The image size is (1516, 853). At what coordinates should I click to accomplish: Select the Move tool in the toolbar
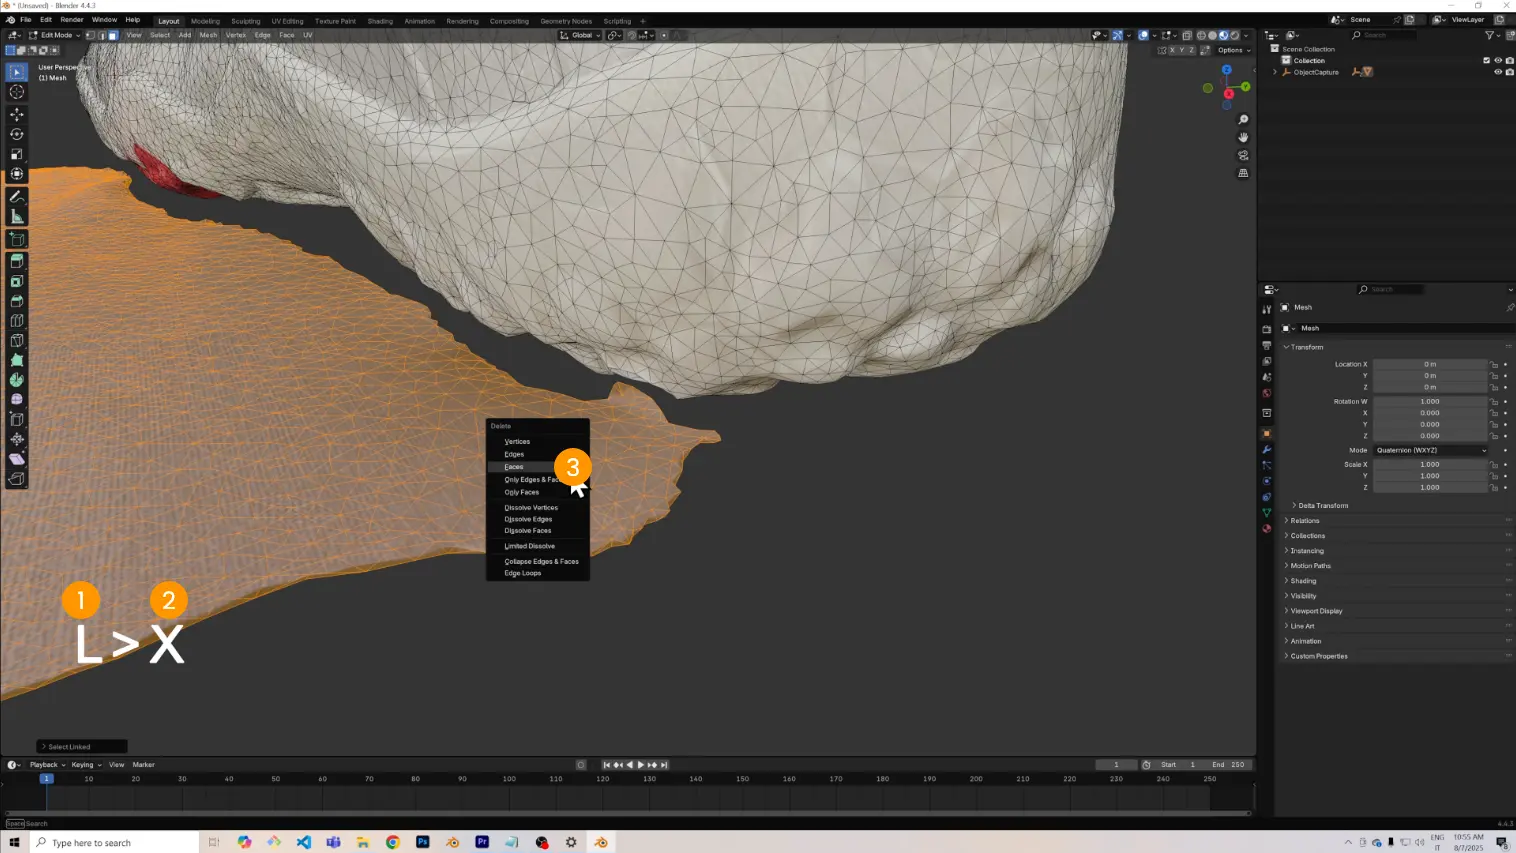pos(17,114)
